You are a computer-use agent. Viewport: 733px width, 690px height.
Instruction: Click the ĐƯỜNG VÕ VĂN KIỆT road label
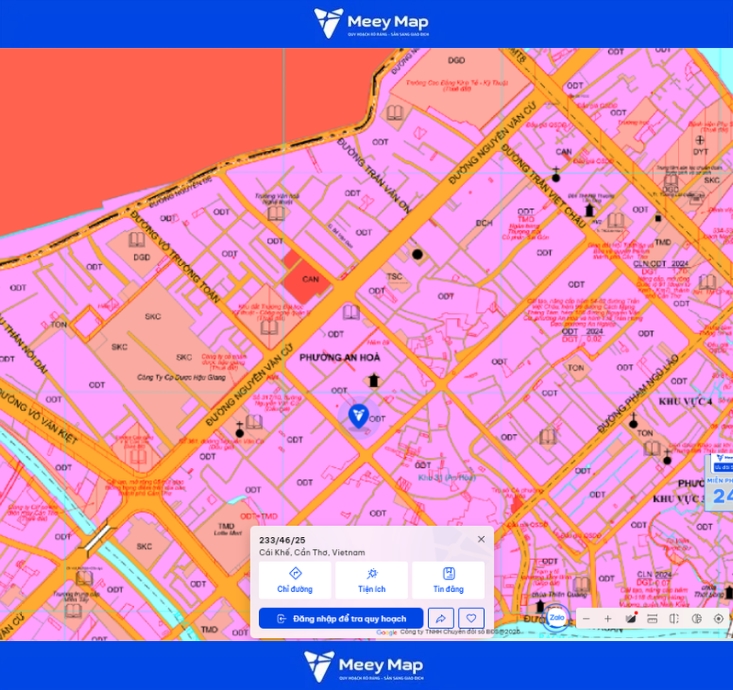coord(38,415)
